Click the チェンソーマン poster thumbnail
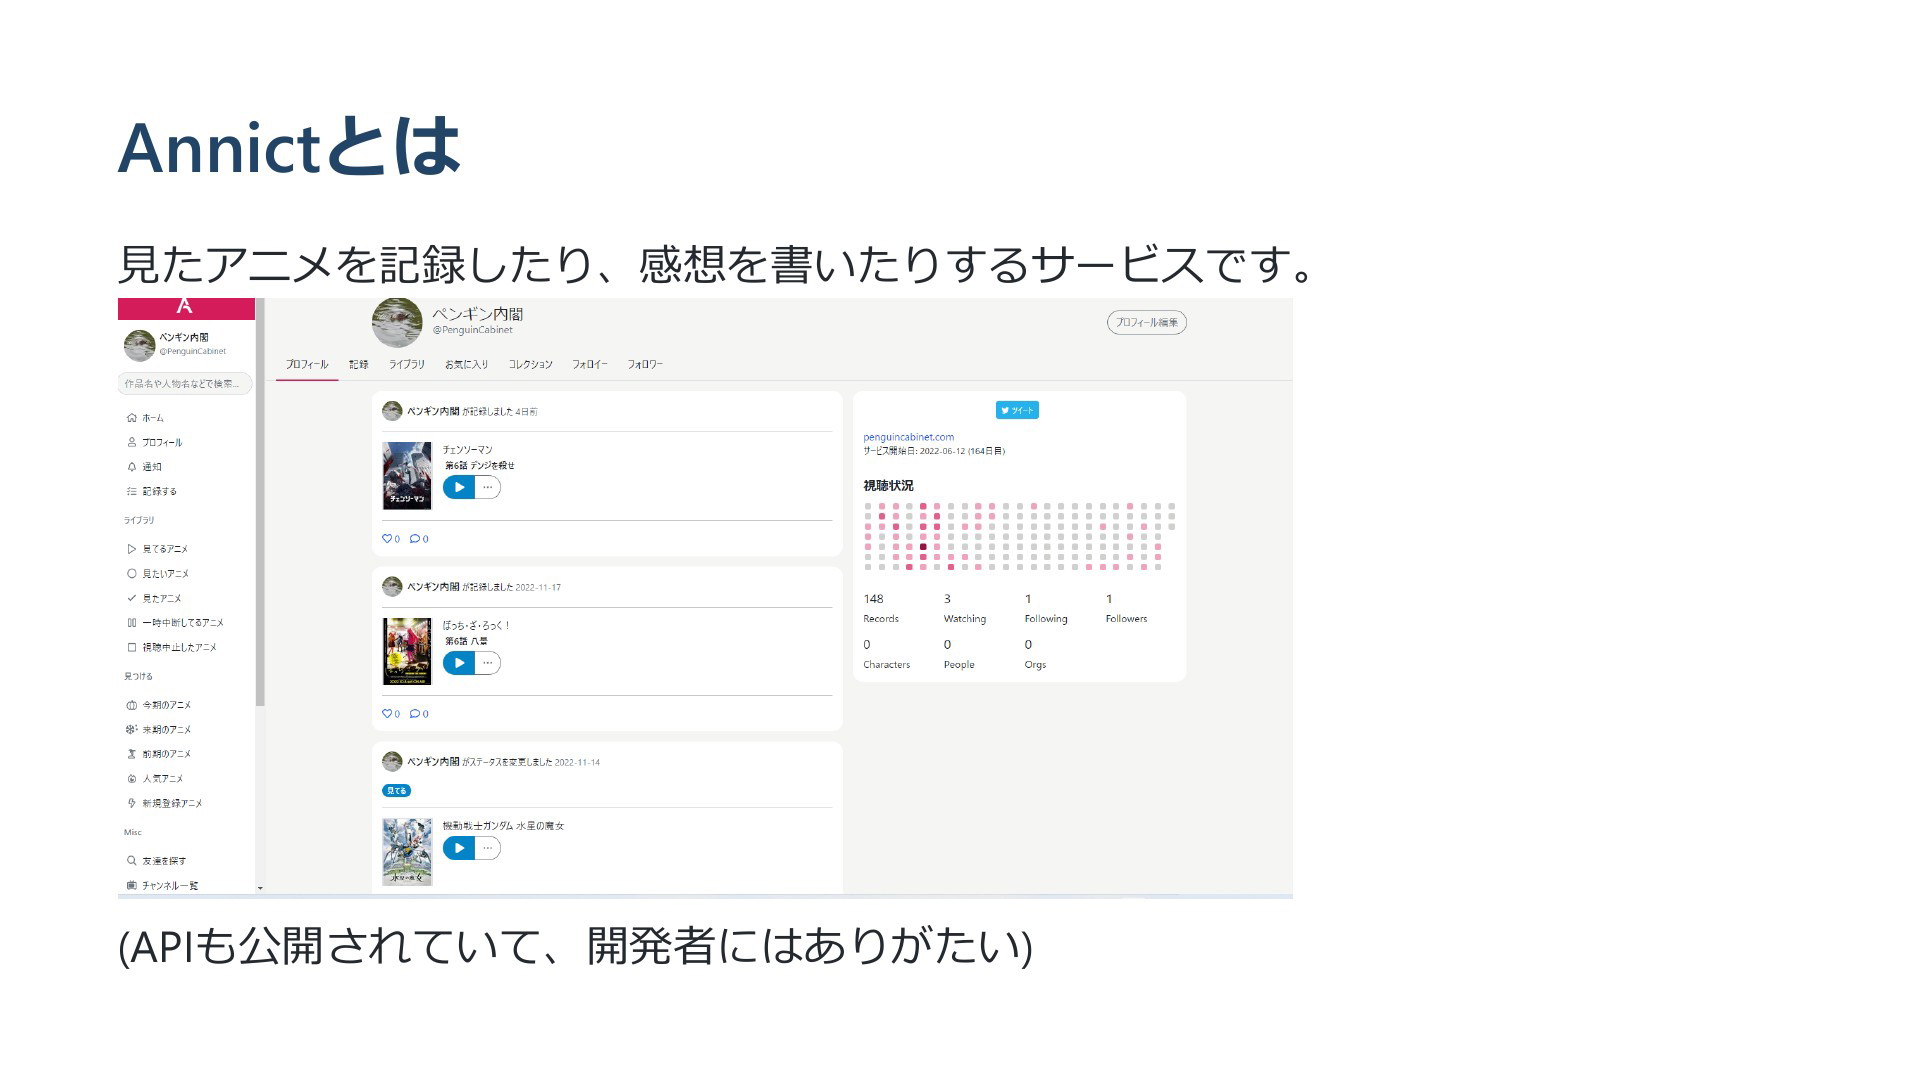Viewport: 1920px width, 1080px height. (x=407, y=476)
